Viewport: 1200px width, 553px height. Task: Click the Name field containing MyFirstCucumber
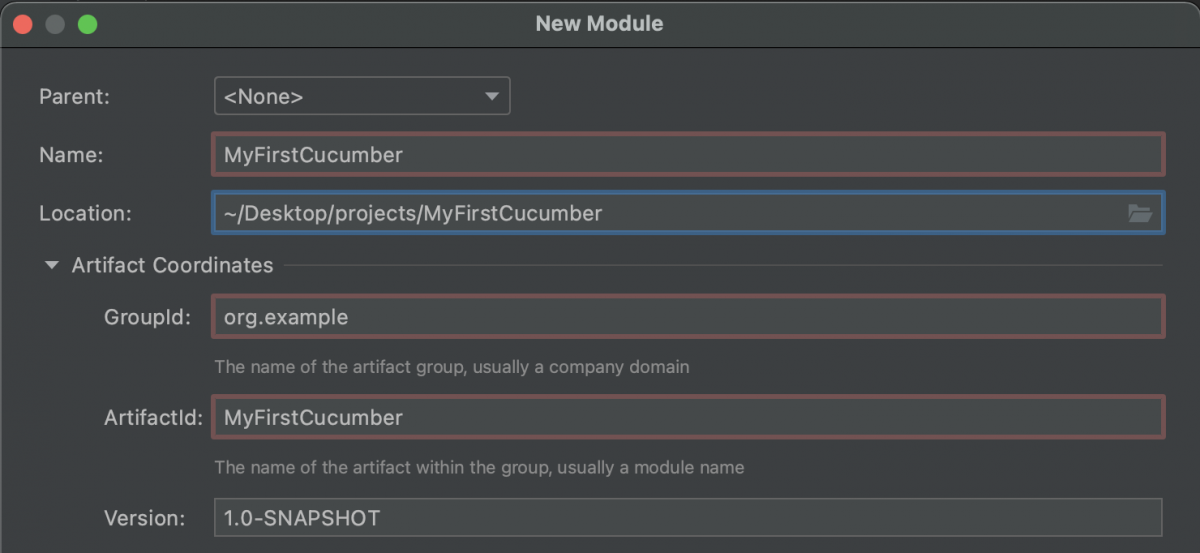(687, 155)
